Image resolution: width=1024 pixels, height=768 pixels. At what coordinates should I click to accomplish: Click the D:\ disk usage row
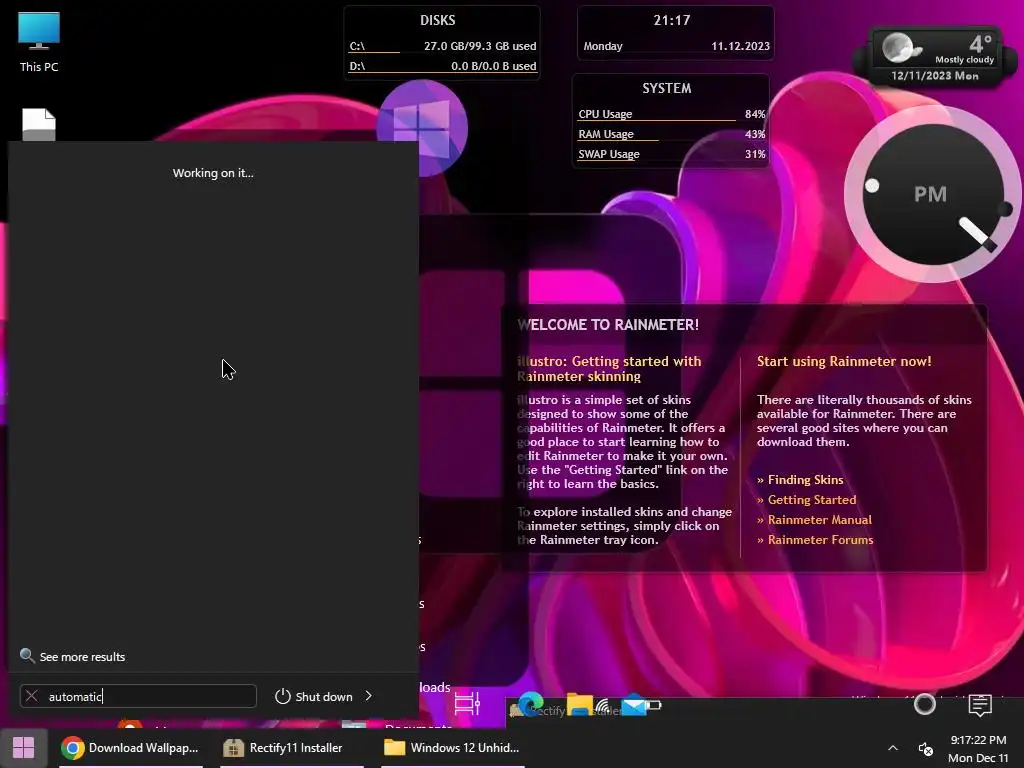pos(442,67)
